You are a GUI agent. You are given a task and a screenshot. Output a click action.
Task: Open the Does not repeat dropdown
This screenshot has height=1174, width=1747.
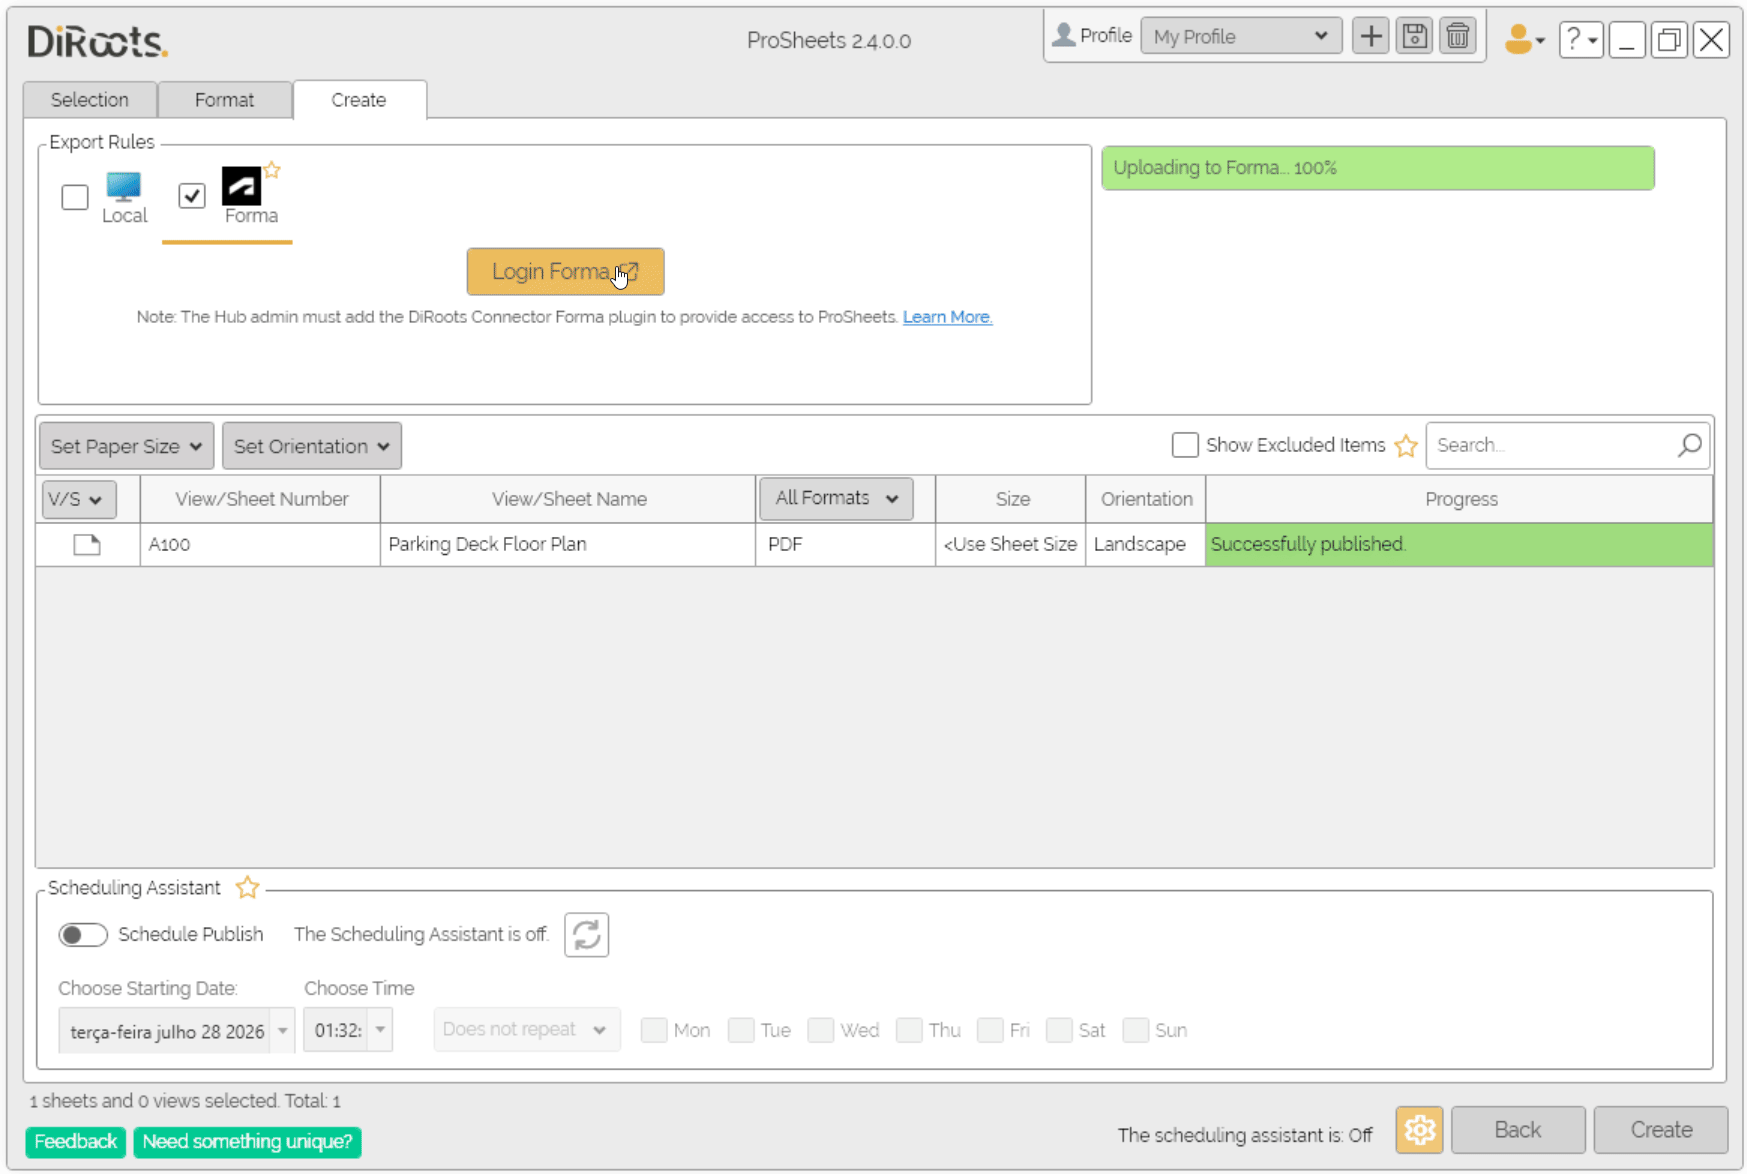pyautogui.click(x=526, y=1030)
